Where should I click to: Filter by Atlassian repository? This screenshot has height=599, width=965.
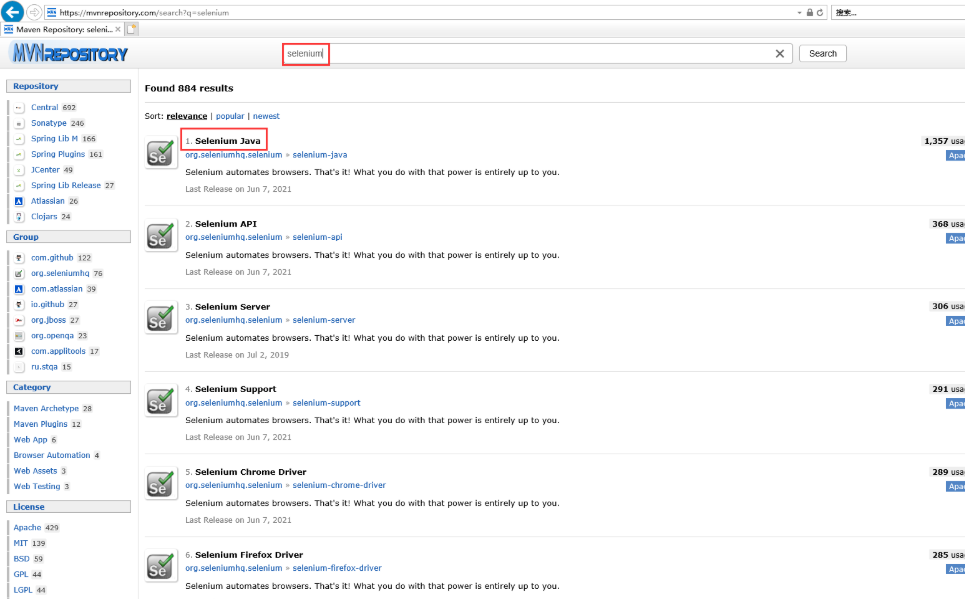click(x=47, y=201)
